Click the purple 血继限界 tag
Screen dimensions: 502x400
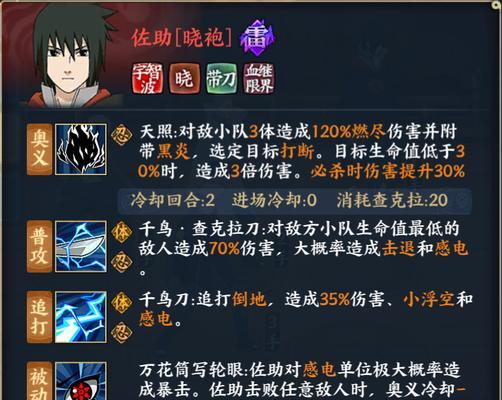[259, 79]
